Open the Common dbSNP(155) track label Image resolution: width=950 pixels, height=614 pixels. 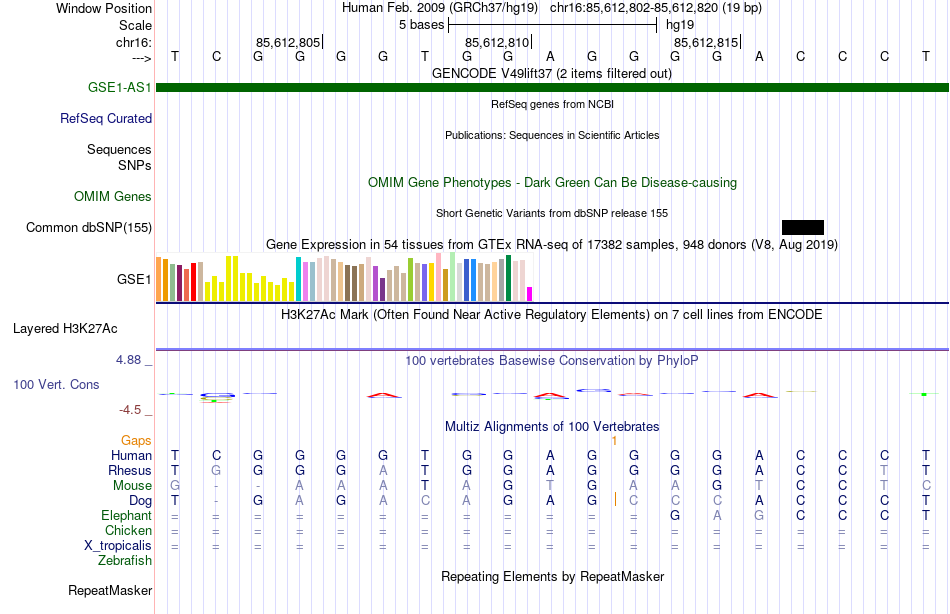click(89, 227)
